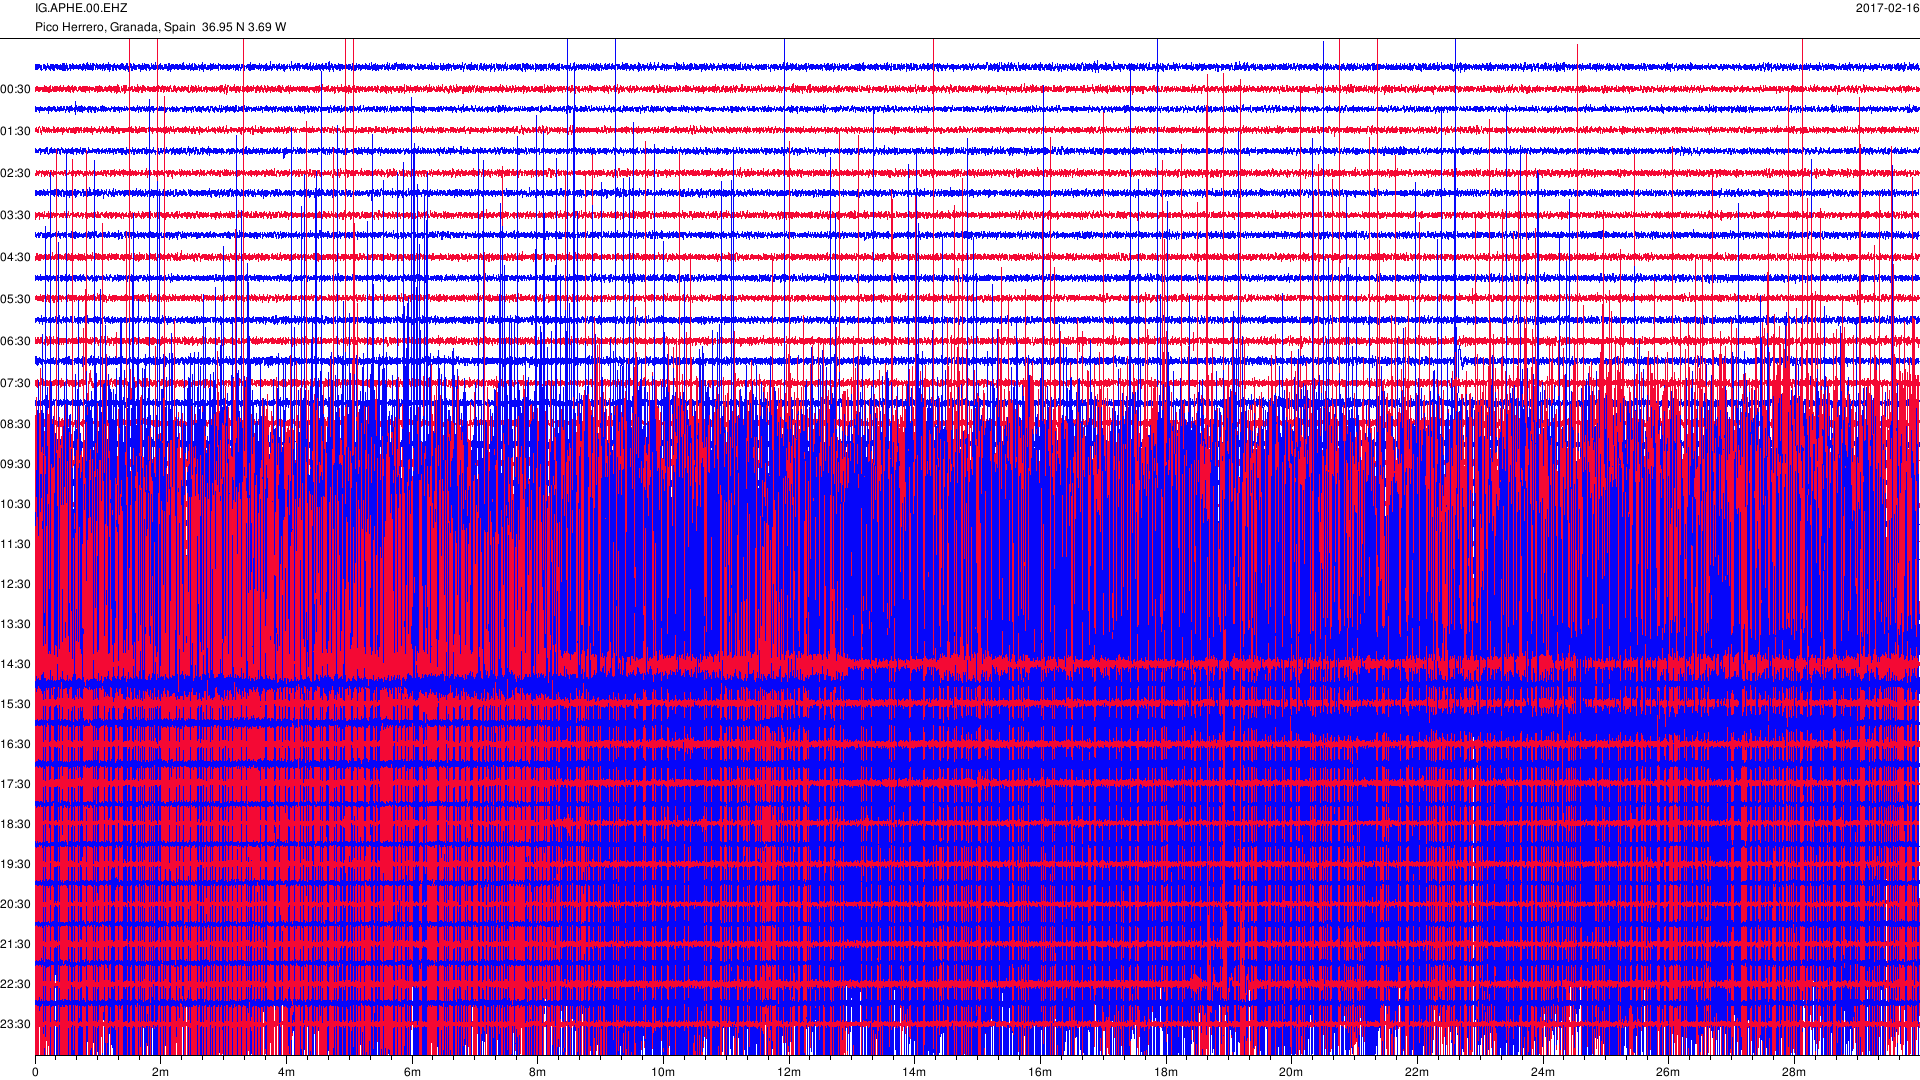Click the 14m tick on bottom axis
Image resolution: width=1920 pixels, height=1080 pixels.
tap(914, 1072)
